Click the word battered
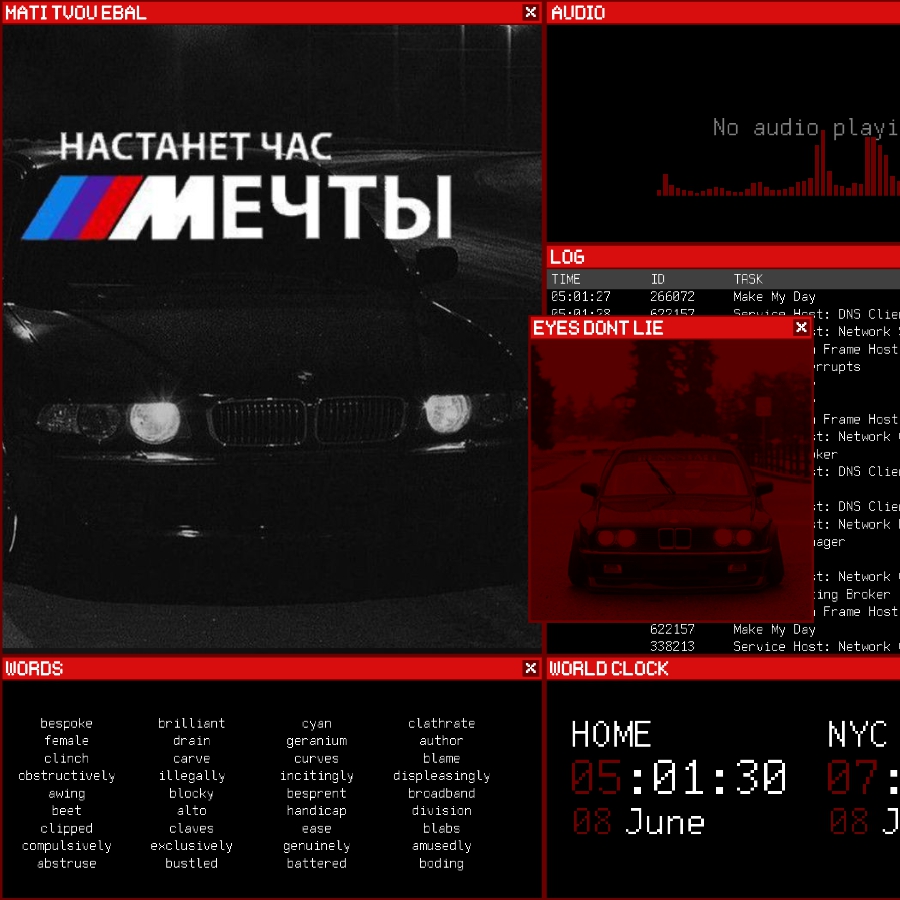This screenshot has width=900, height=900. point(317,863)
